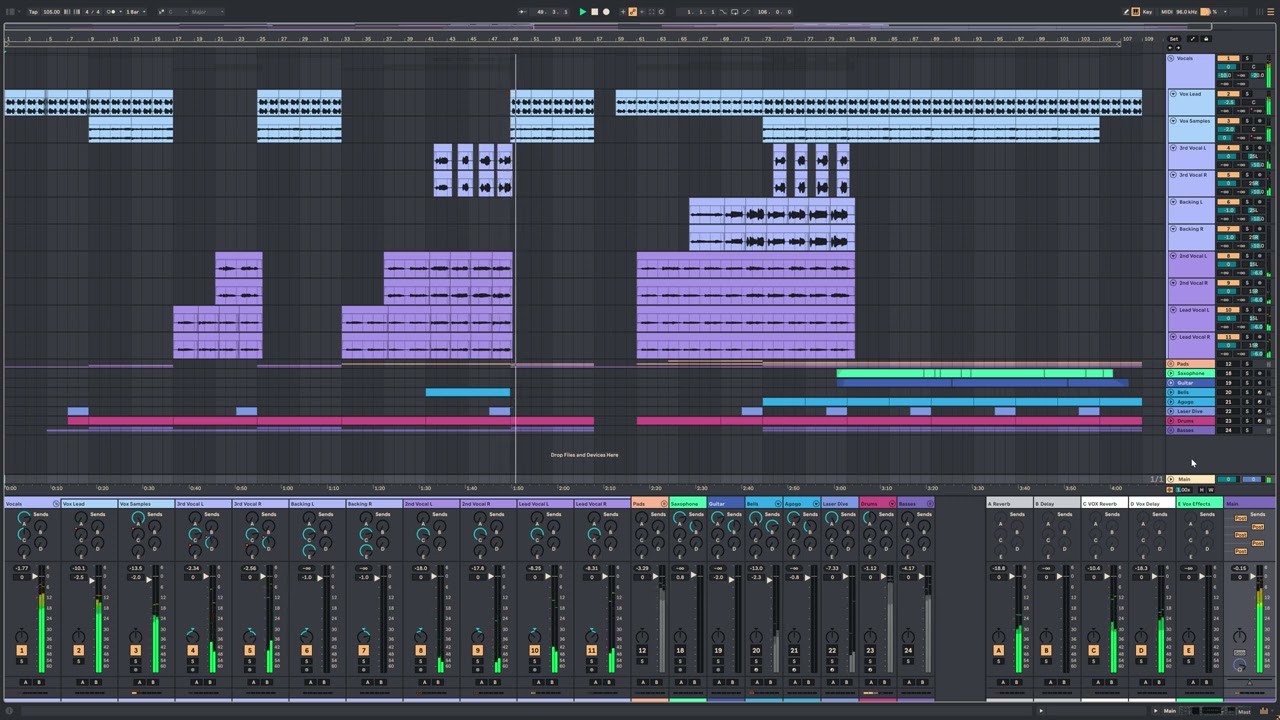Collapse the 3rd Vocal L track
This screenshot has width=1280, height=720.
[x=1173, y=148]
